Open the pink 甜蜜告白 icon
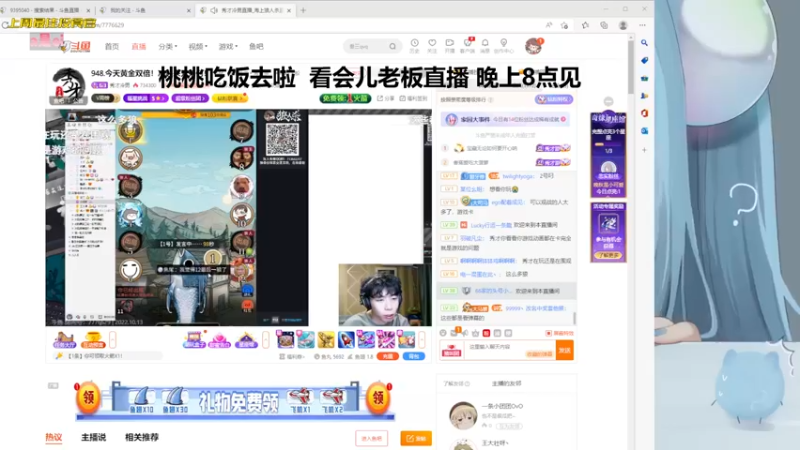This screenshot has width=800, height=450. point(219,340)
